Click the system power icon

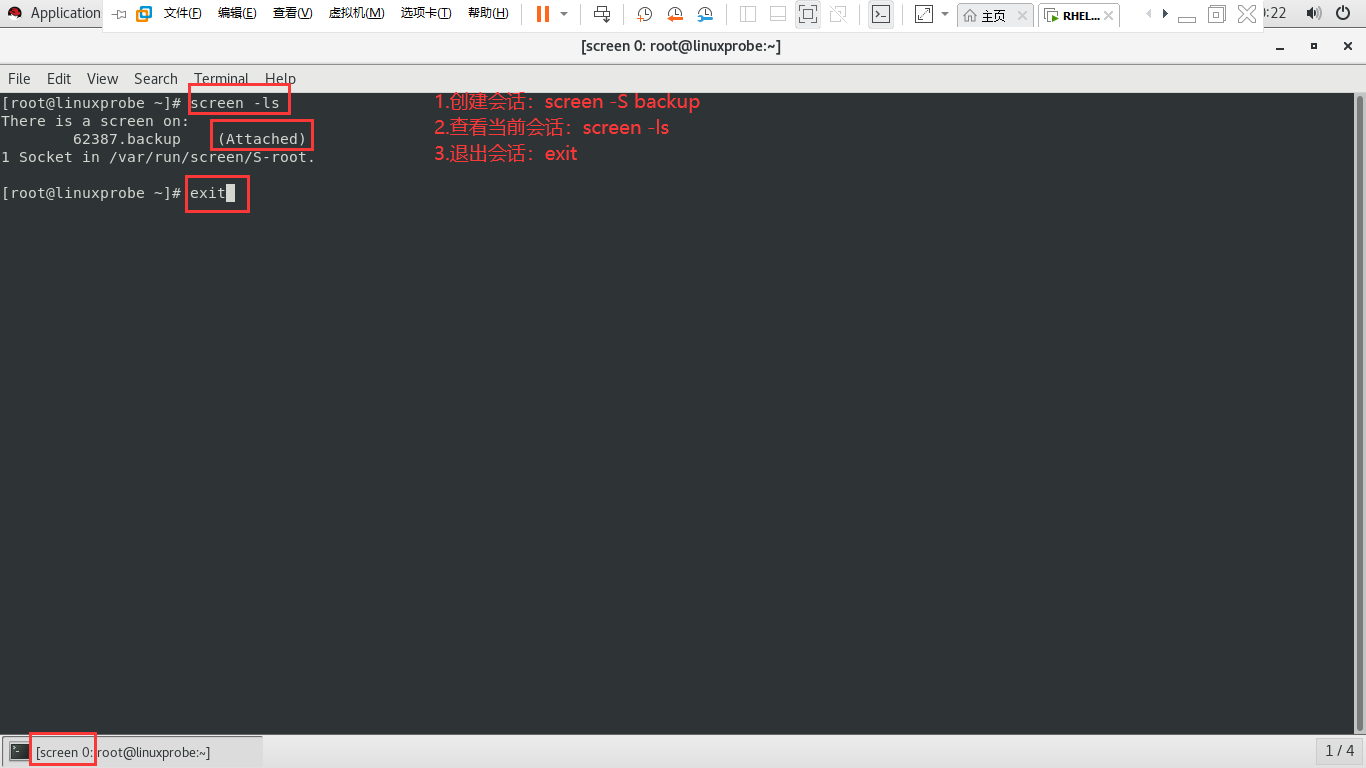coord(1343,13)
